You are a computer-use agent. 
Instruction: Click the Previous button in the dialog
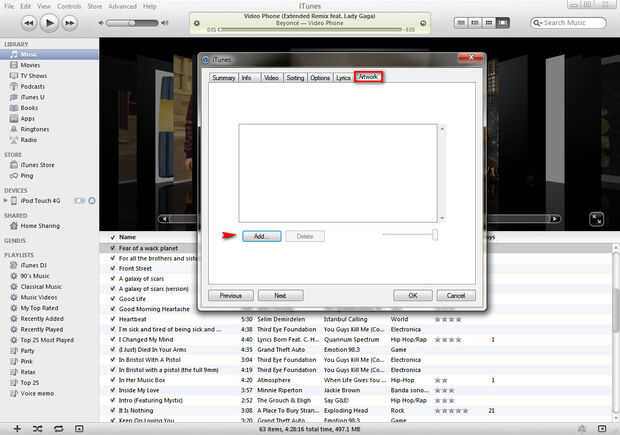pyautogui.click(x=231, y=295)
